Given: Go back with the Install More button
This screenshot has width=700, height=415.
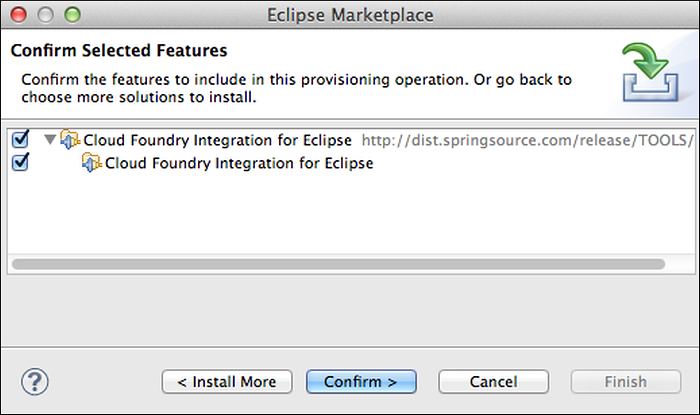Looking at the screenshot, I should click(226, 382).
